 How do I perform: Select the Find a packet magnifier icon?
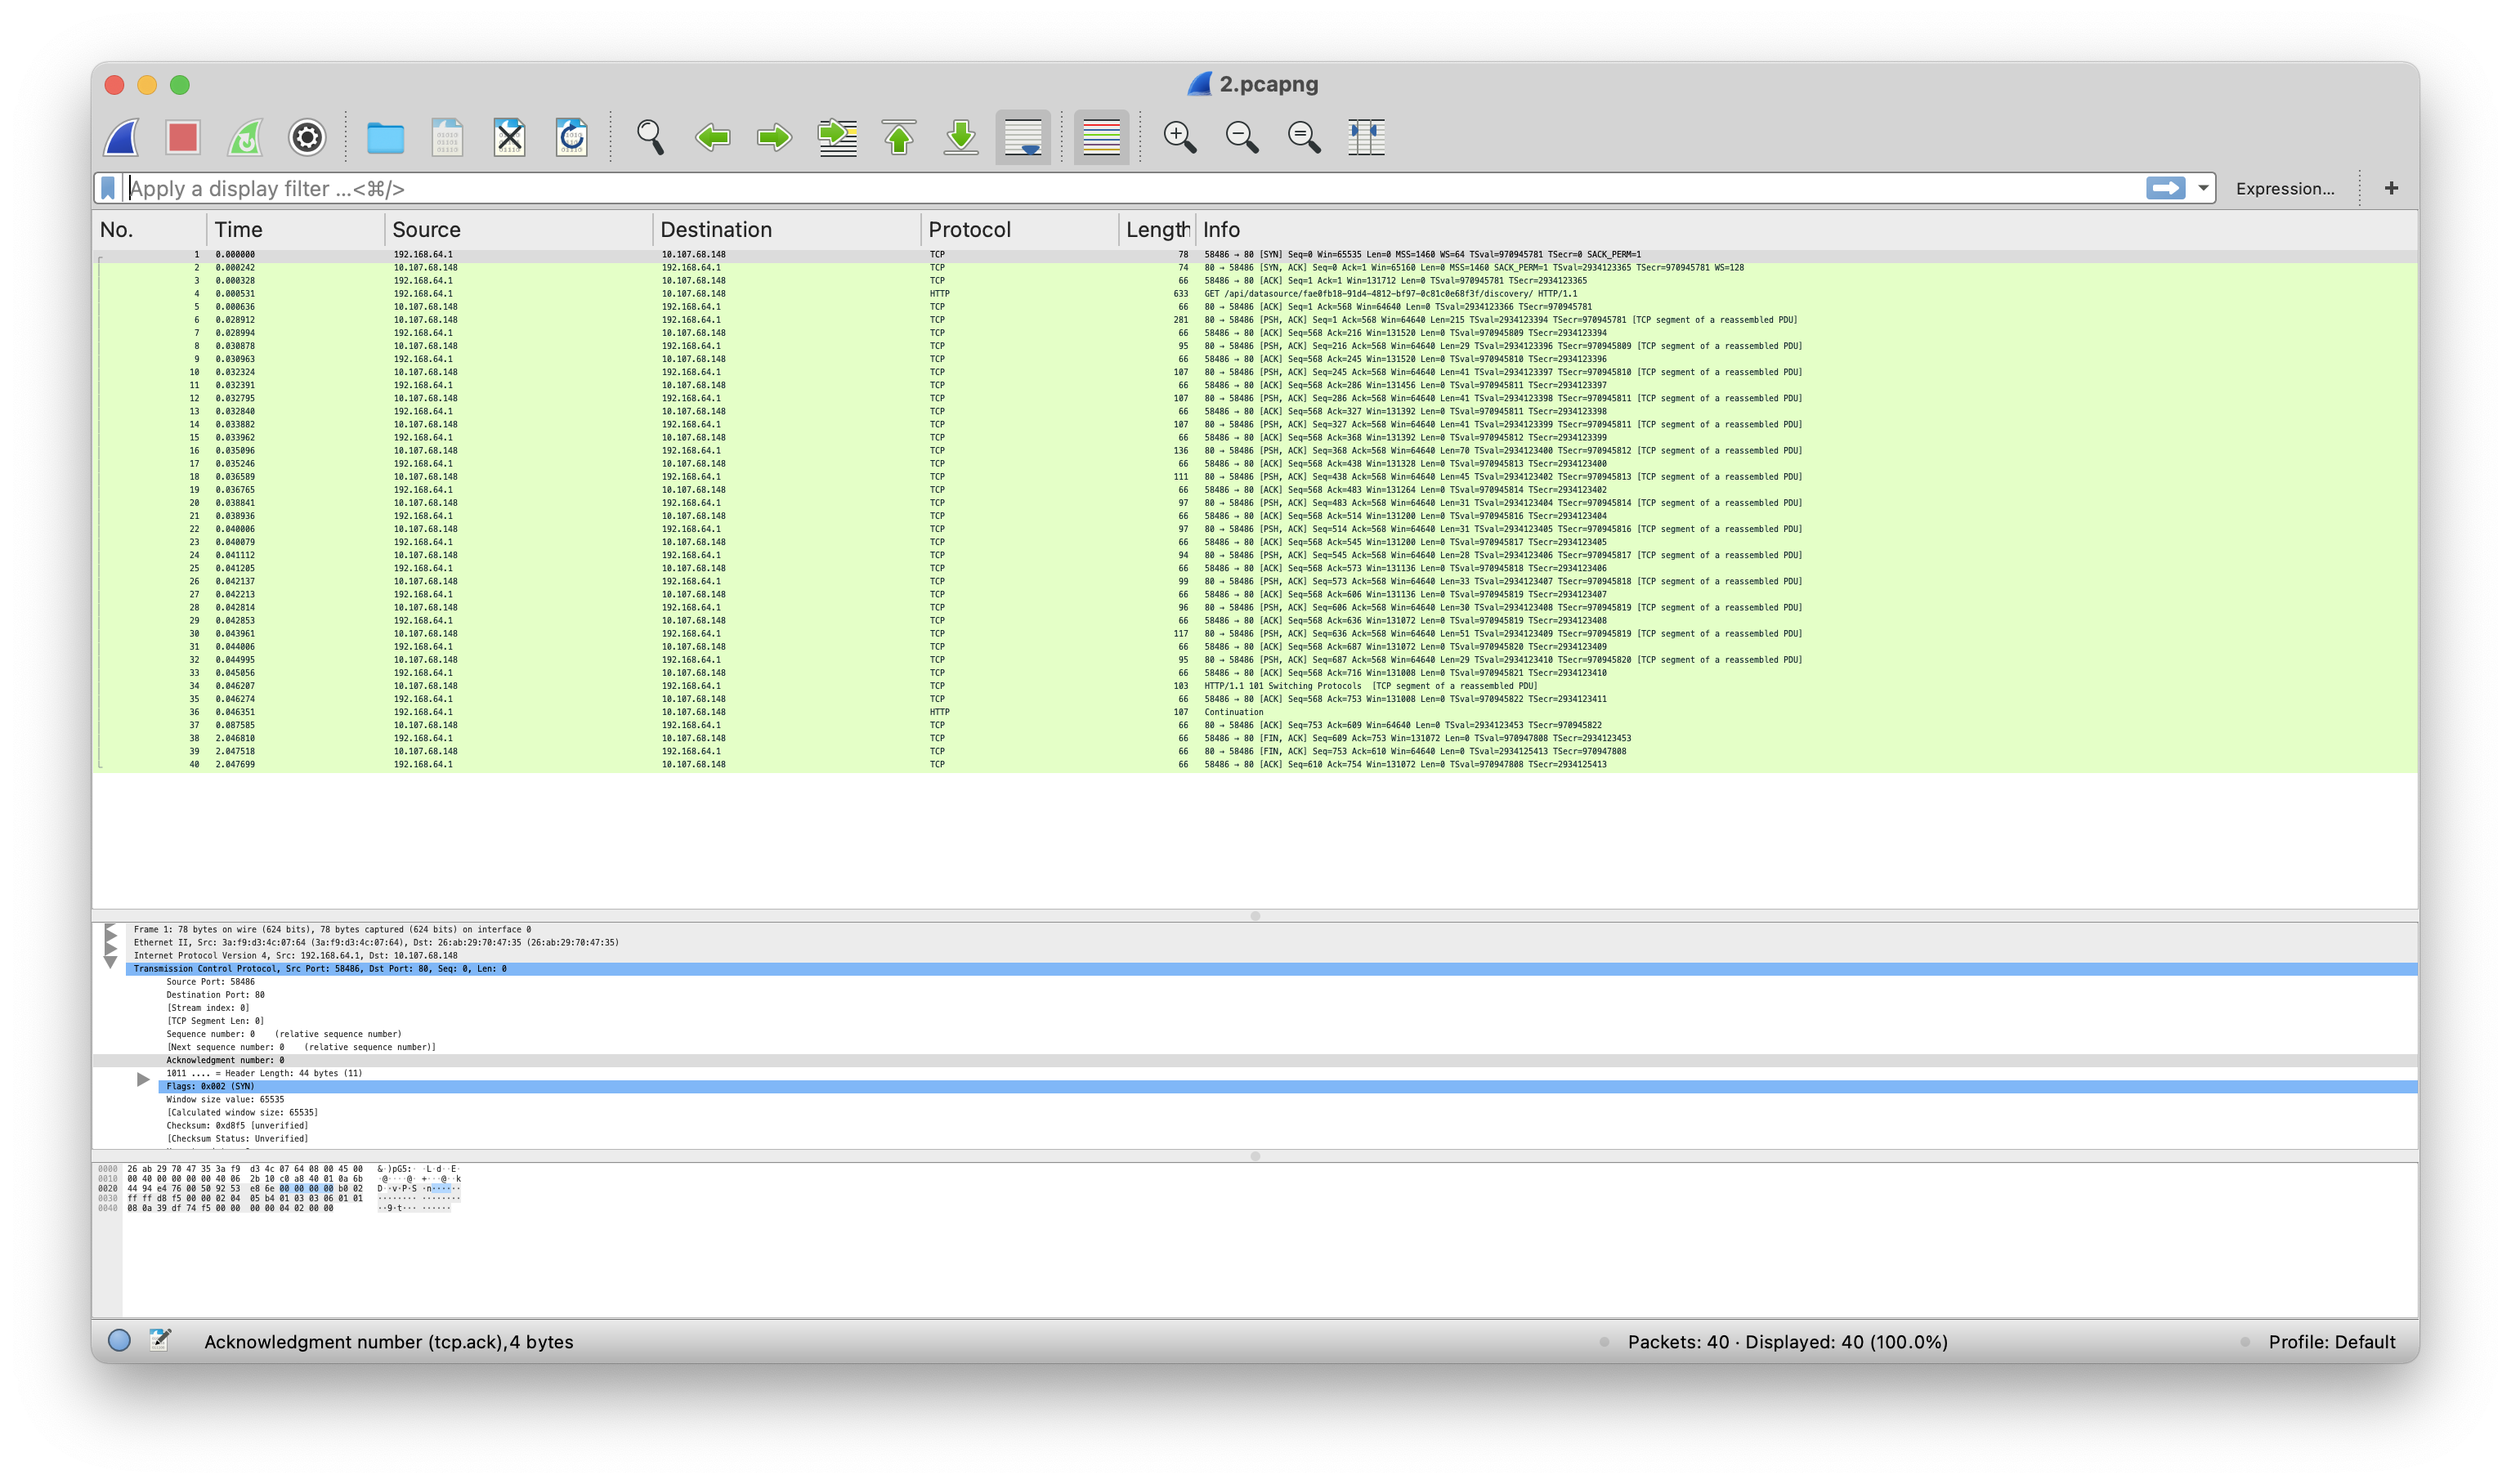651,138
